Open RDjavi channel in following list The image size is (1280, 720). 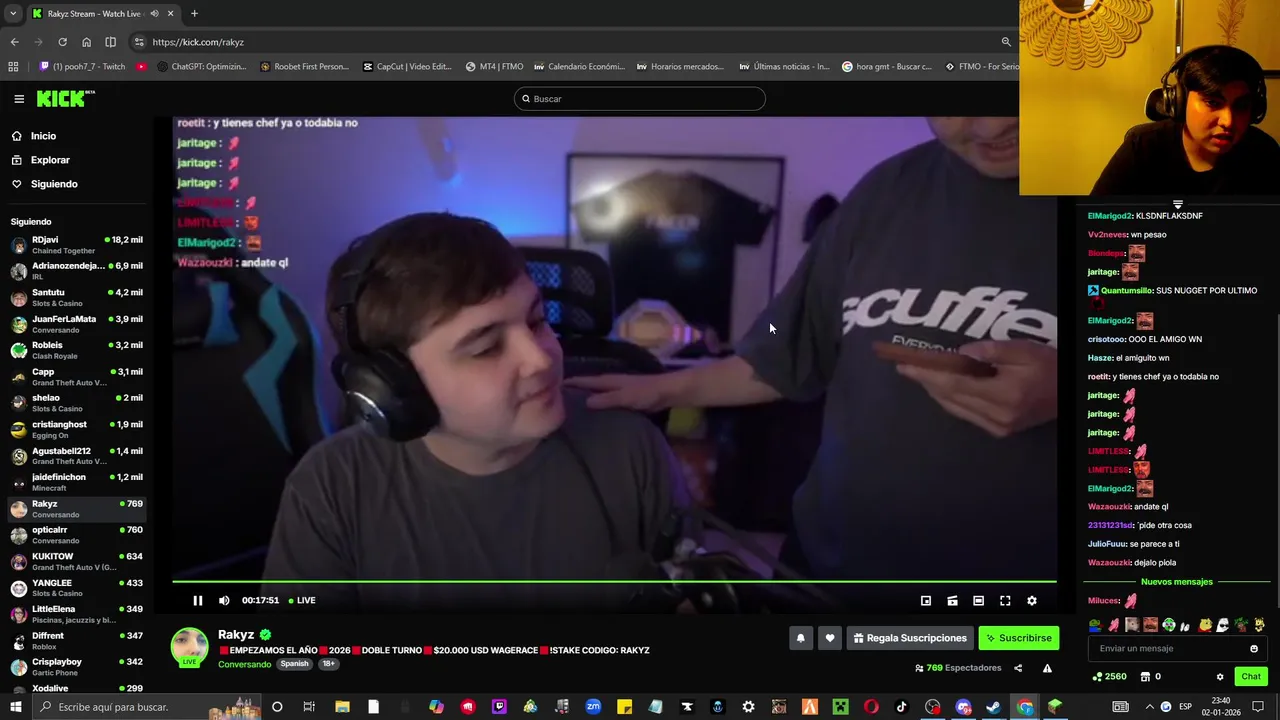coord(76,245)
